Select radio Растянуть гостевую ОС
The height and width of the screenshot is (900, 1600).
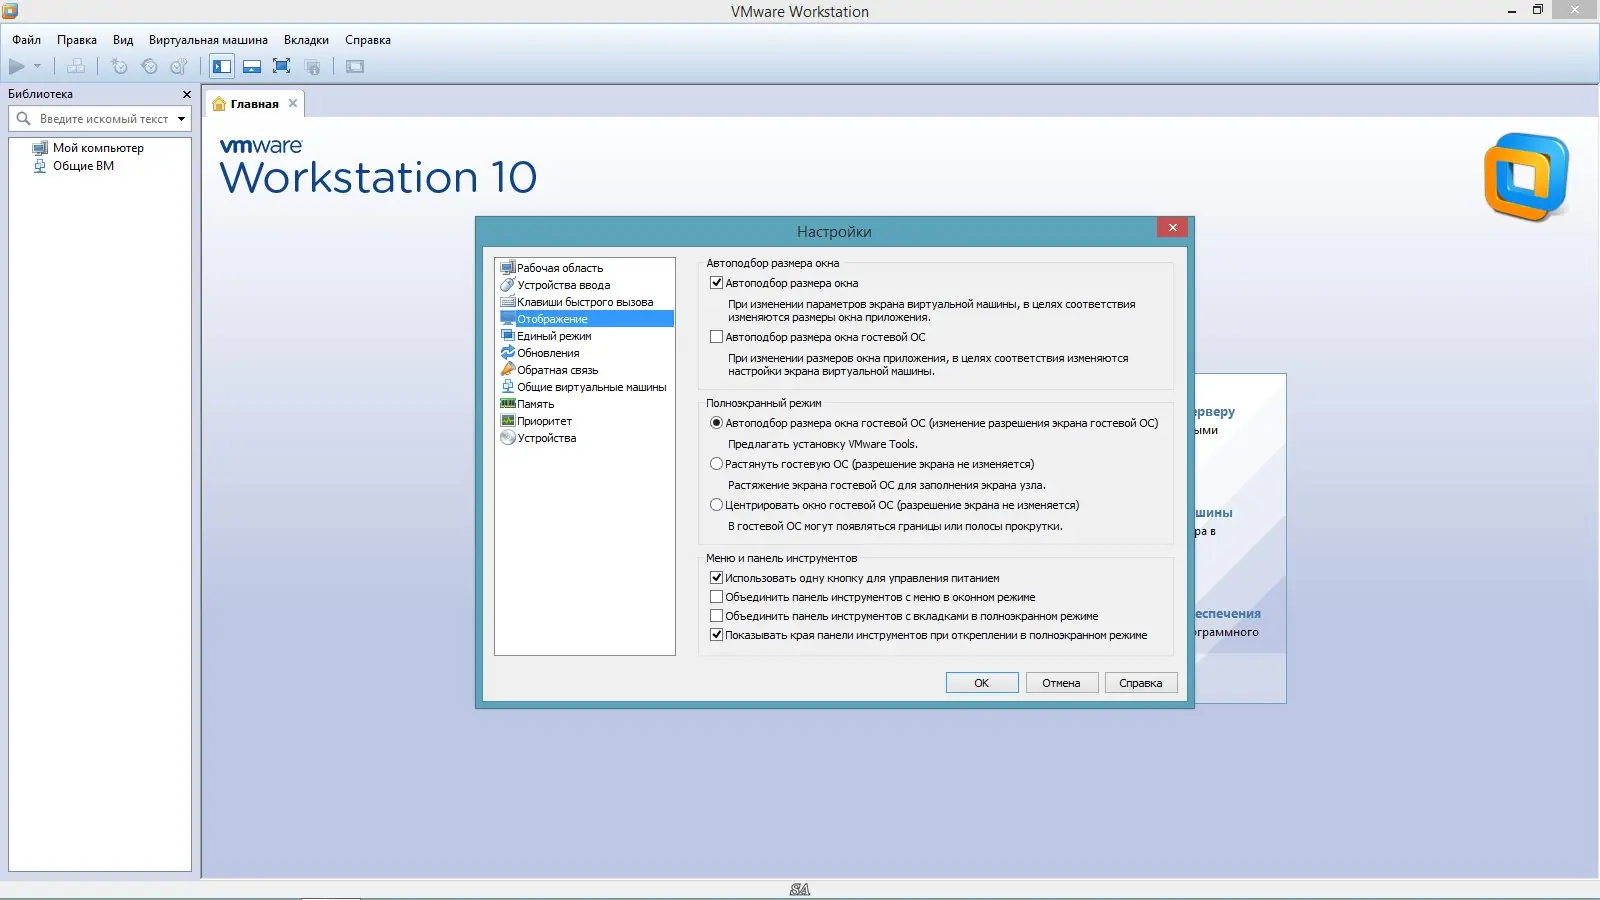716,463
